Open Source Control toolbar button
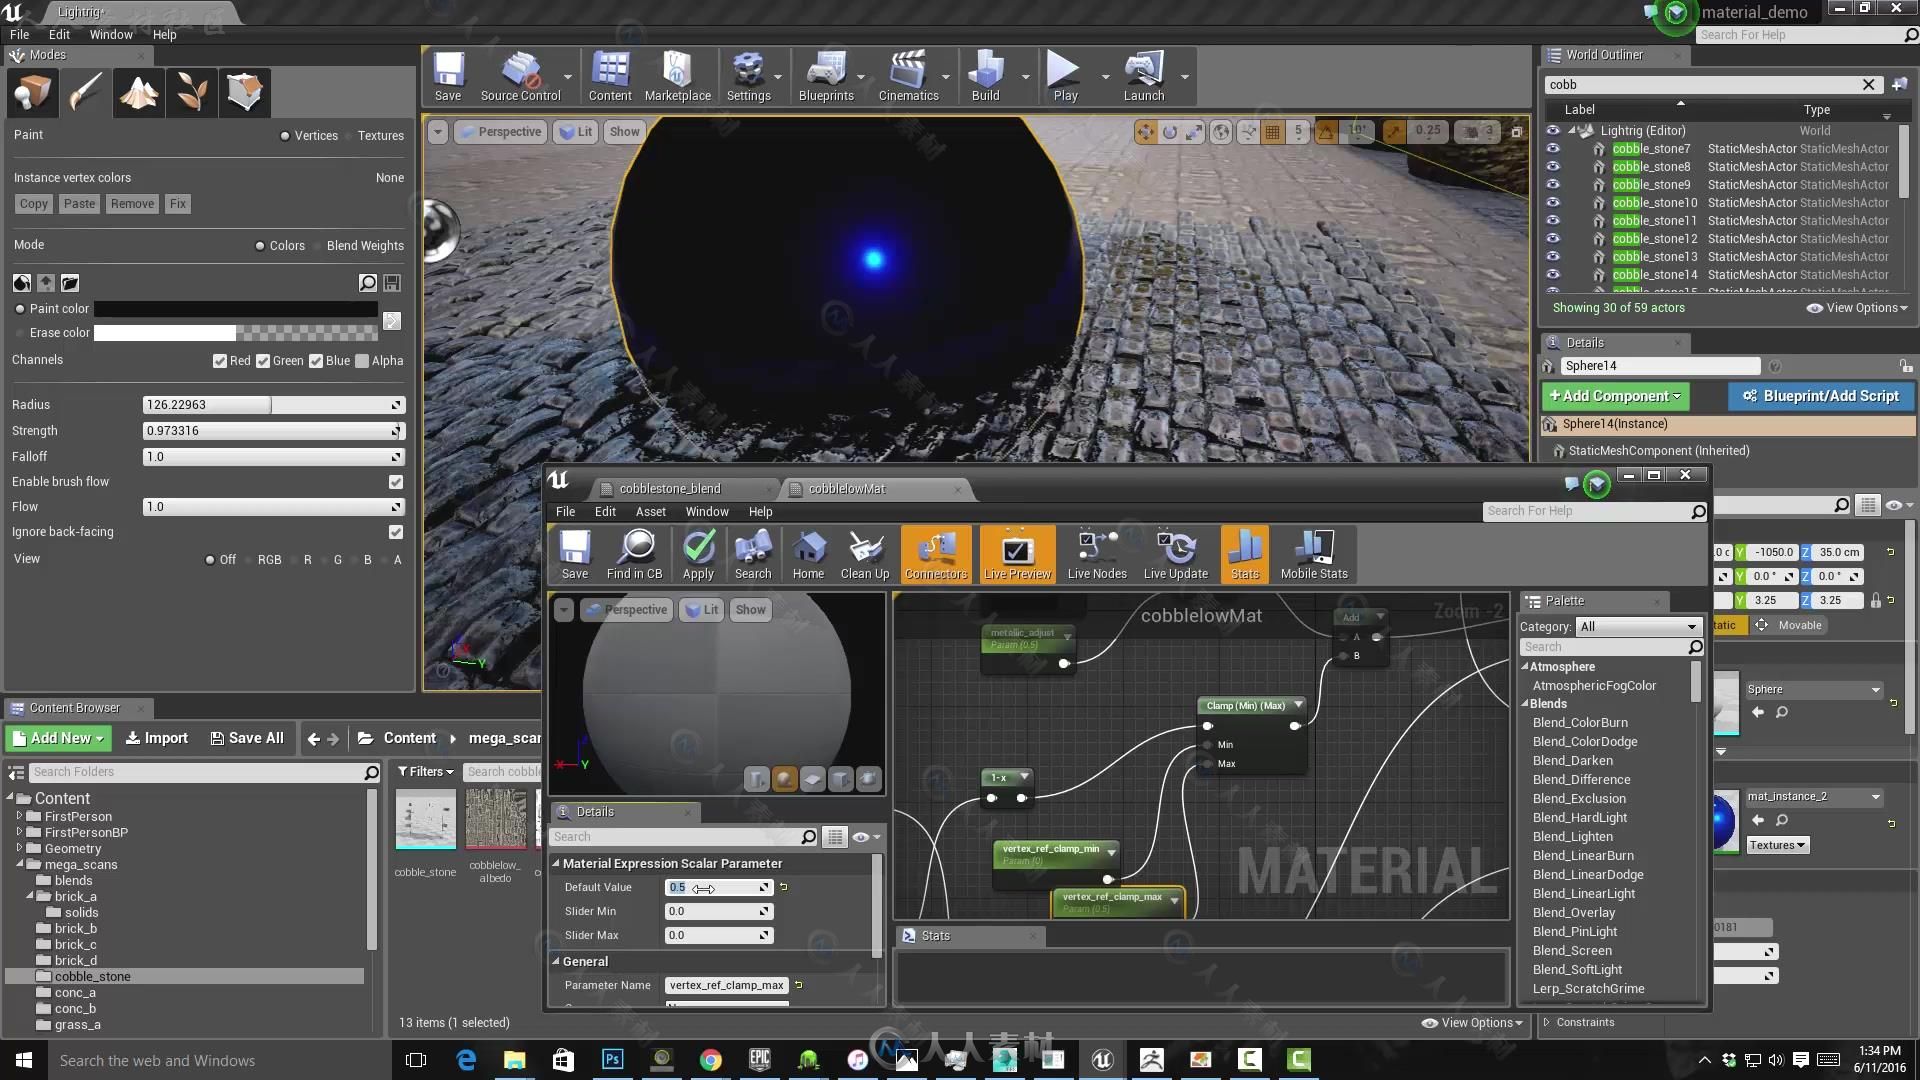The image size is (1920, 1080). click(x=520, y=76)
